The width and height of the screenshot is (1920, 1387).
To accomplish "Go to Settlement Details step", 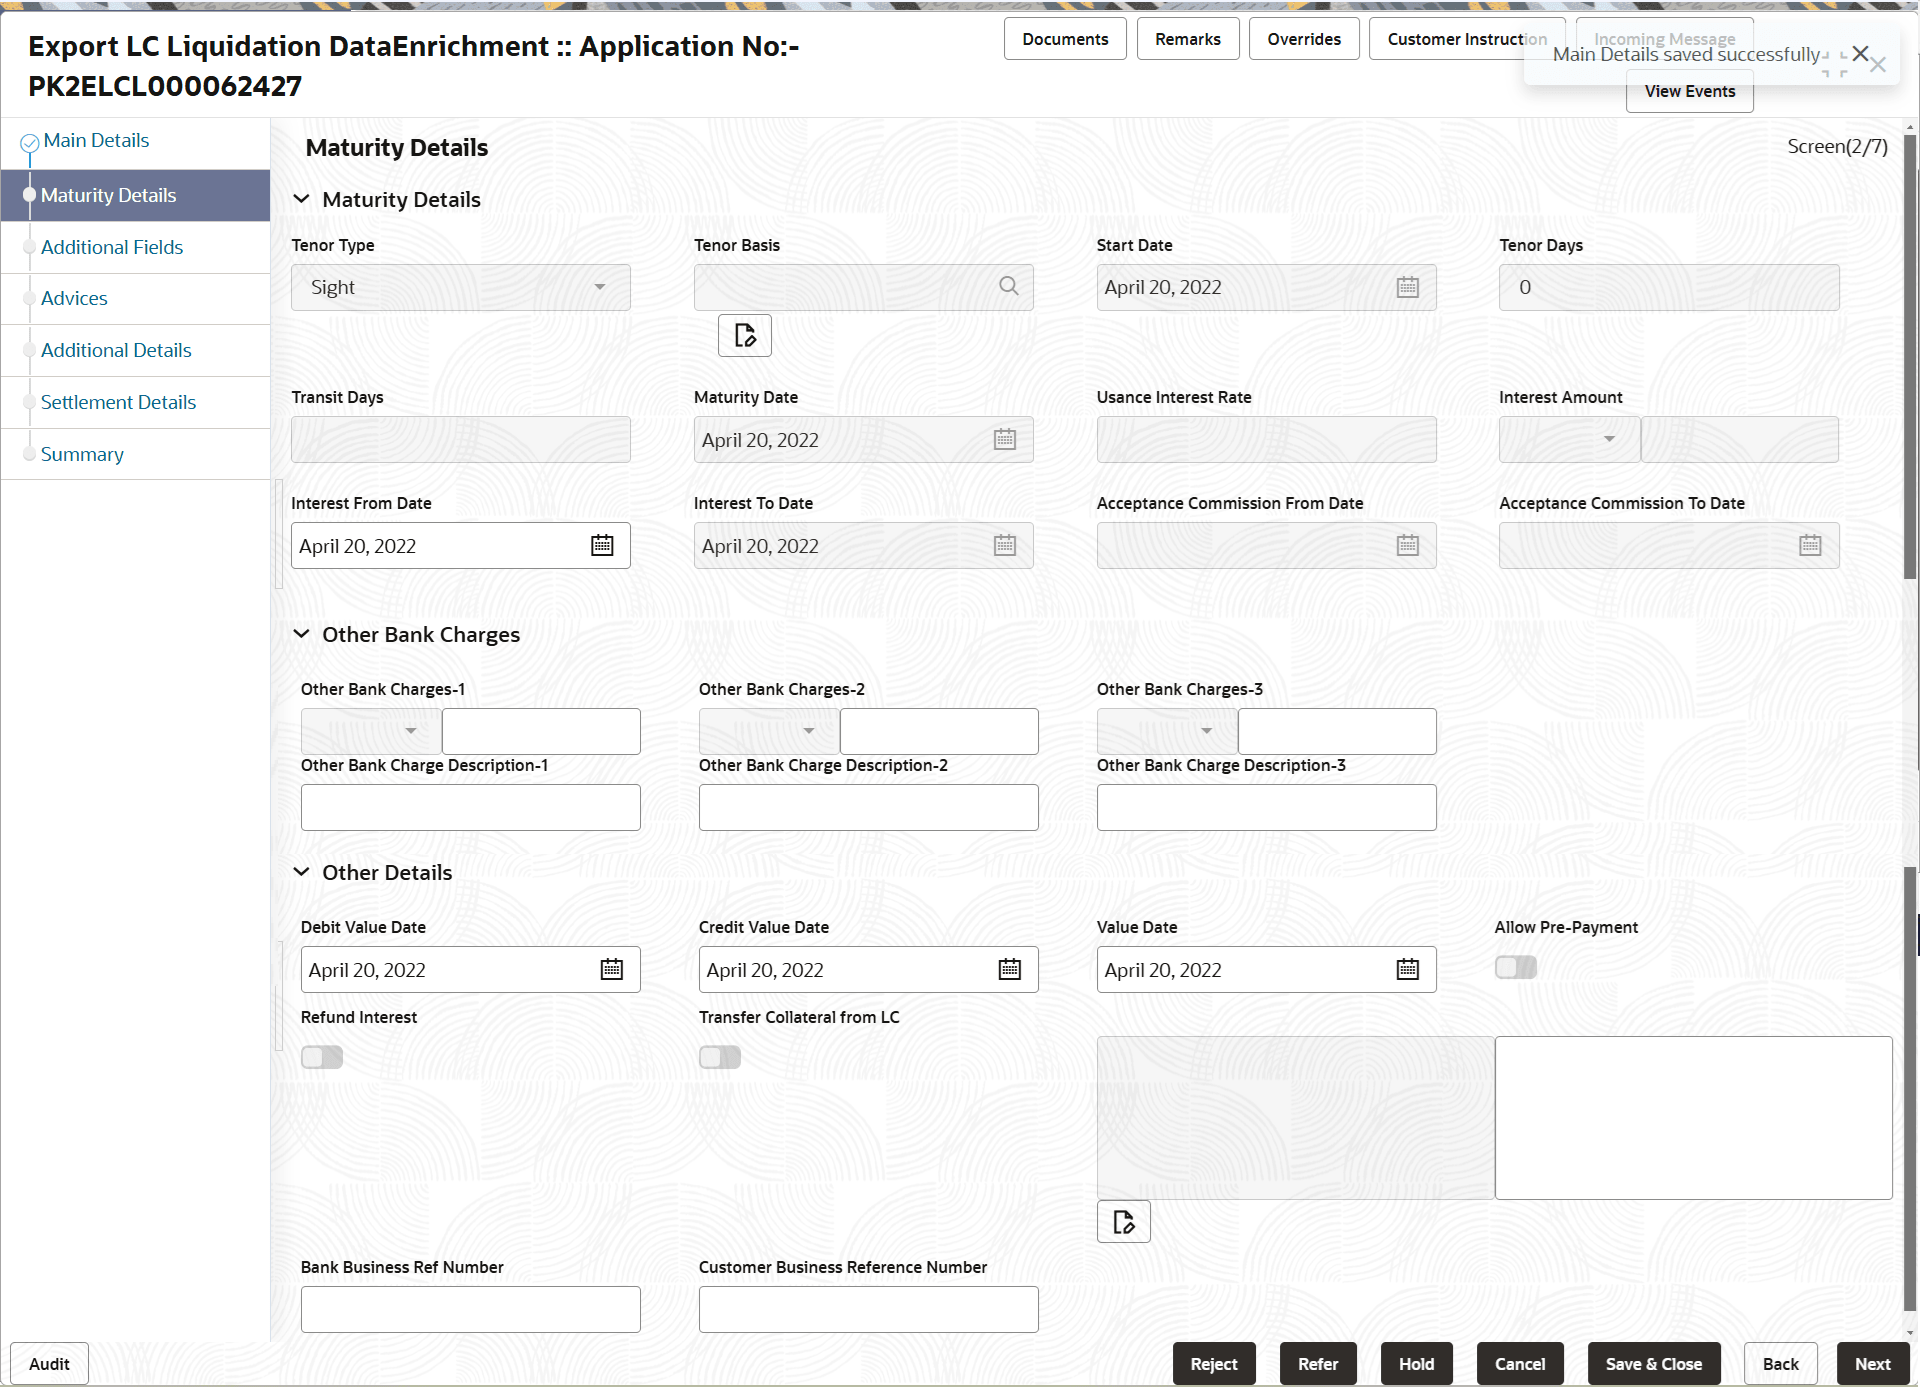I will (x=118, y=402).
